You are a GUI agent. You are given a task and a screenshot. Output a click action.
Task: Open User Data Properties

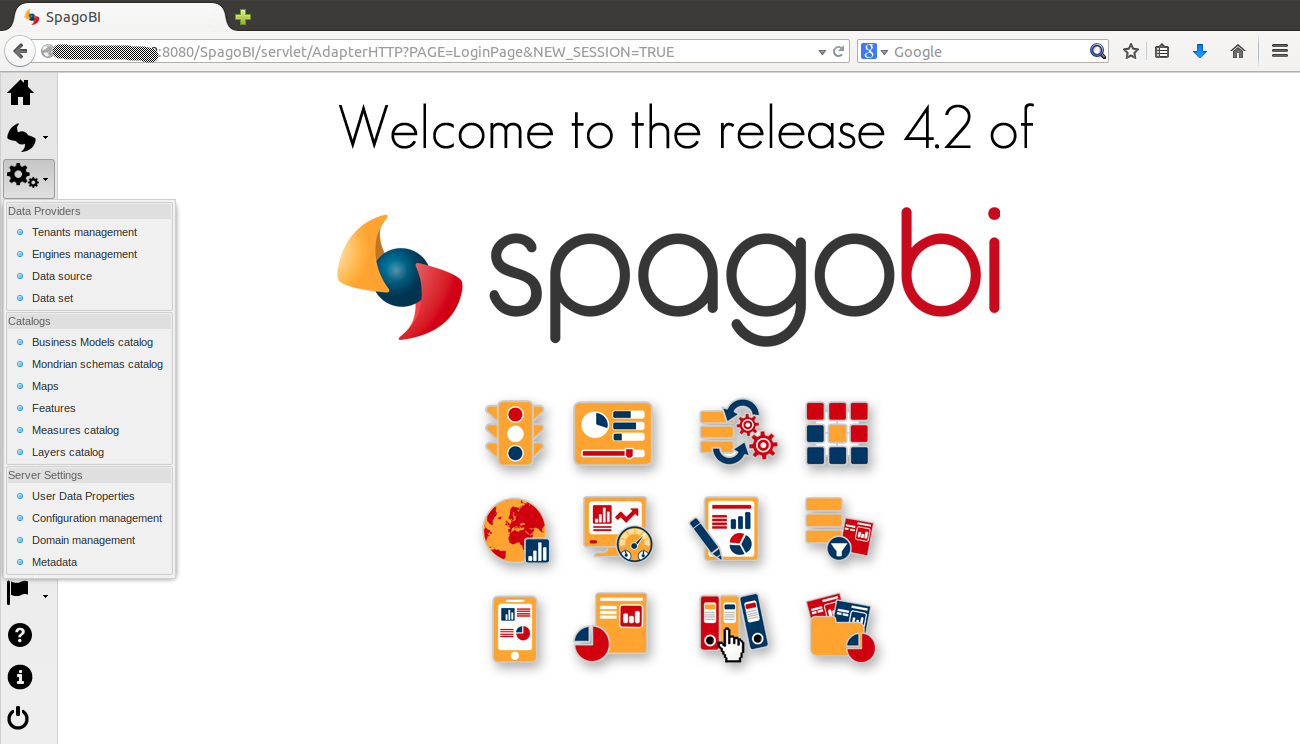coord(83,496)
